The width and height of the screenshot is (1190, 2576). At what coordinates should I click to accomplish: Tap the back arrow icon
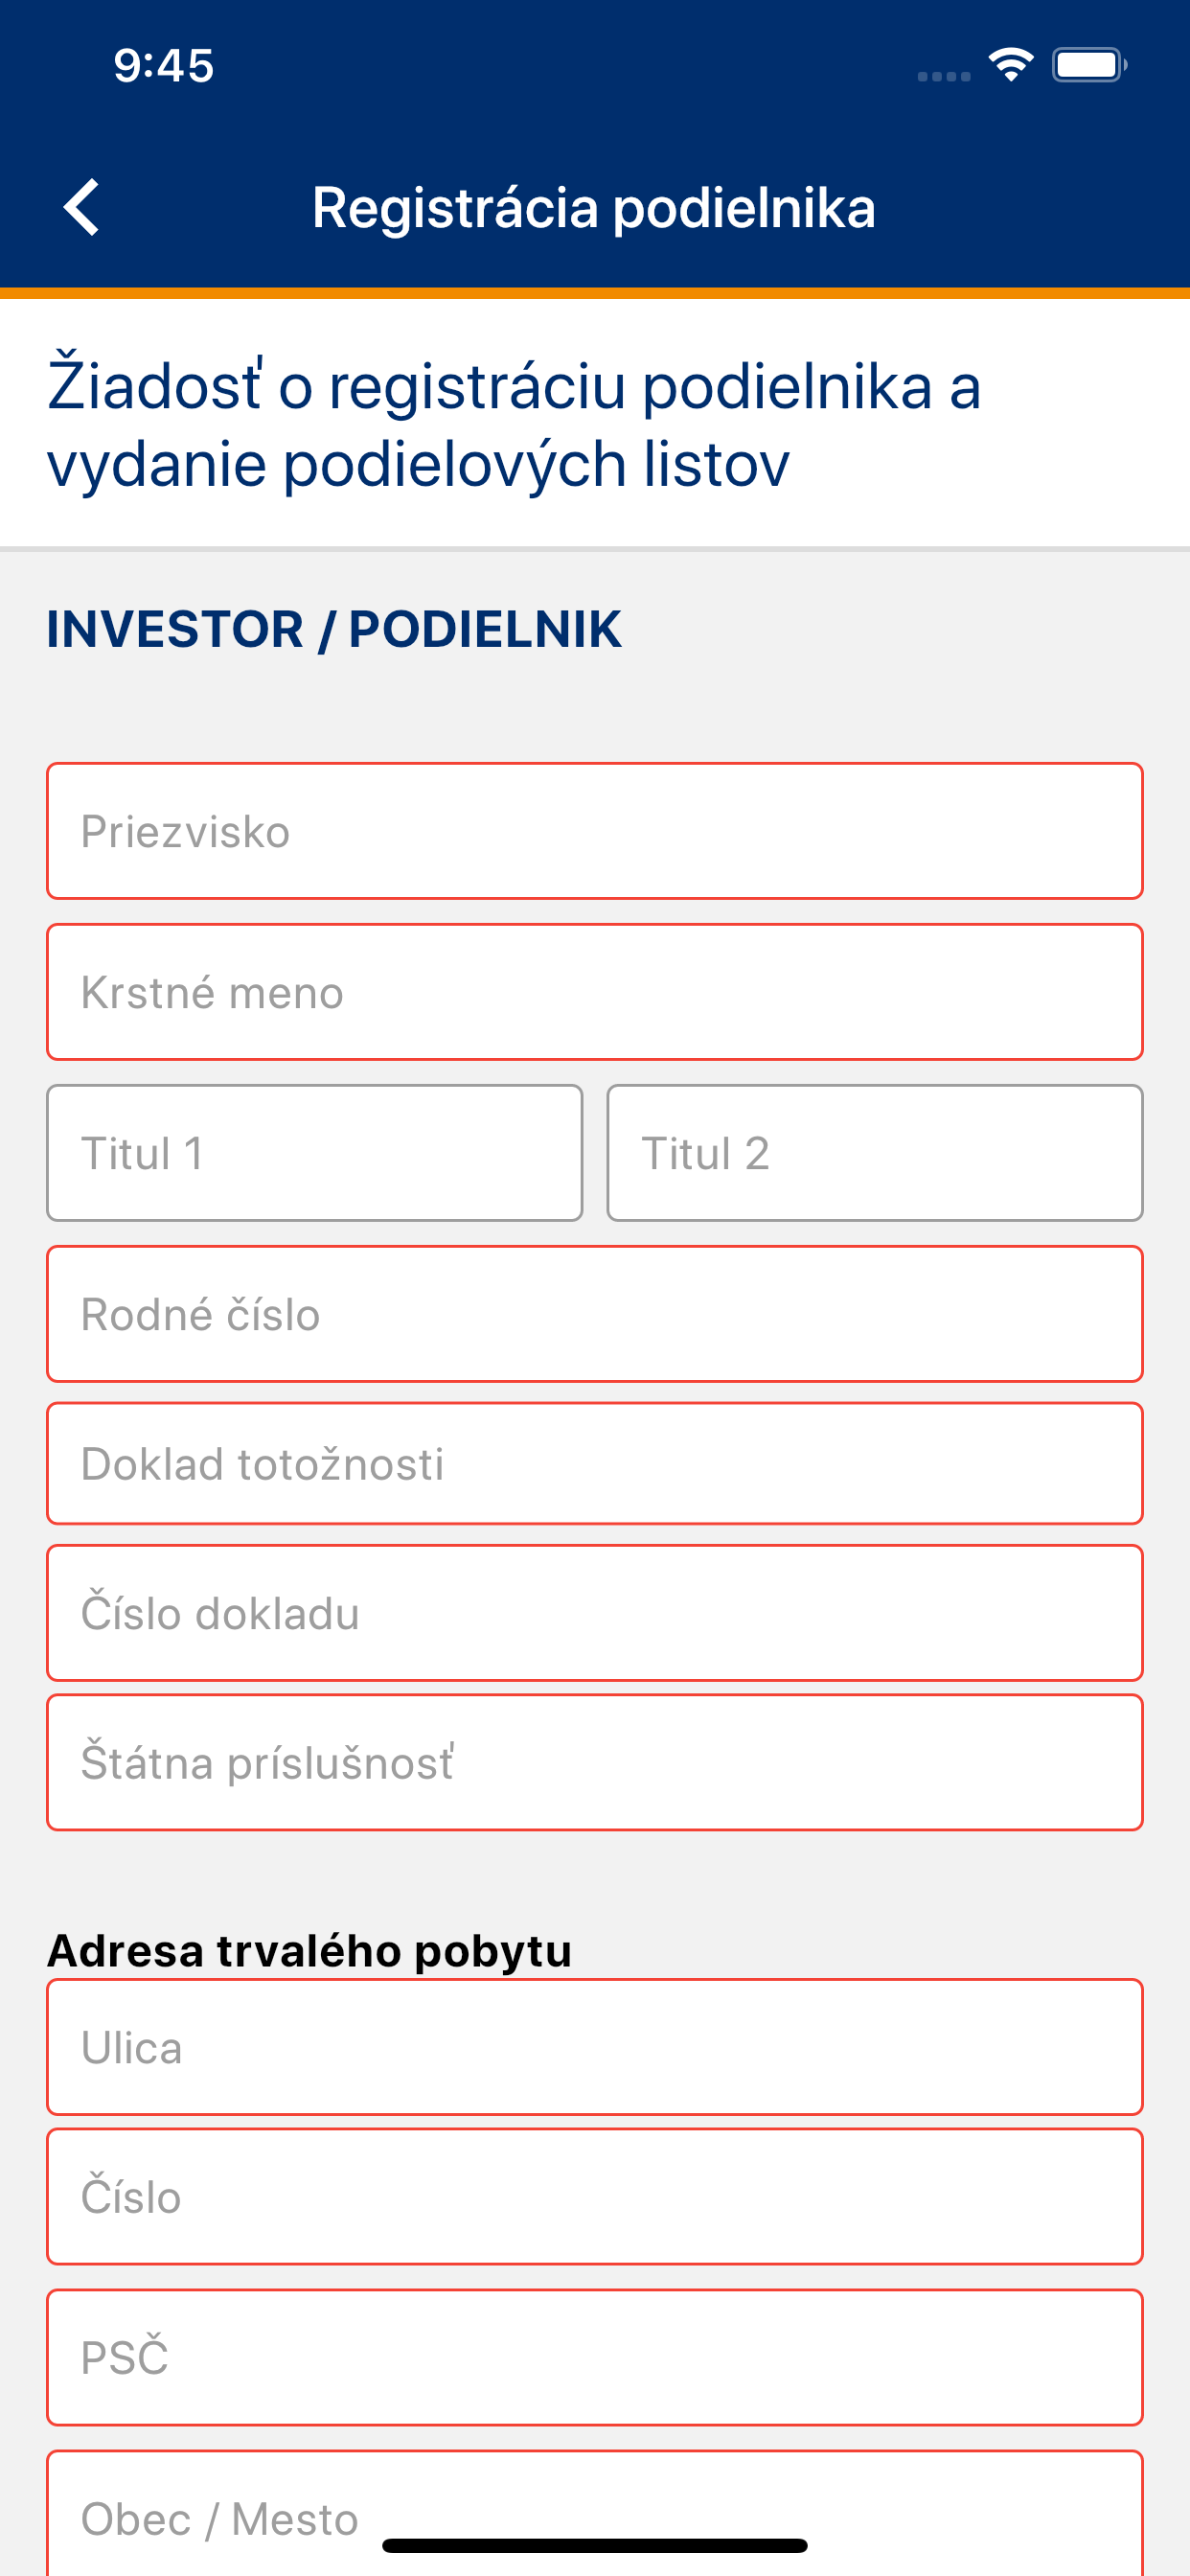(82, 207)
